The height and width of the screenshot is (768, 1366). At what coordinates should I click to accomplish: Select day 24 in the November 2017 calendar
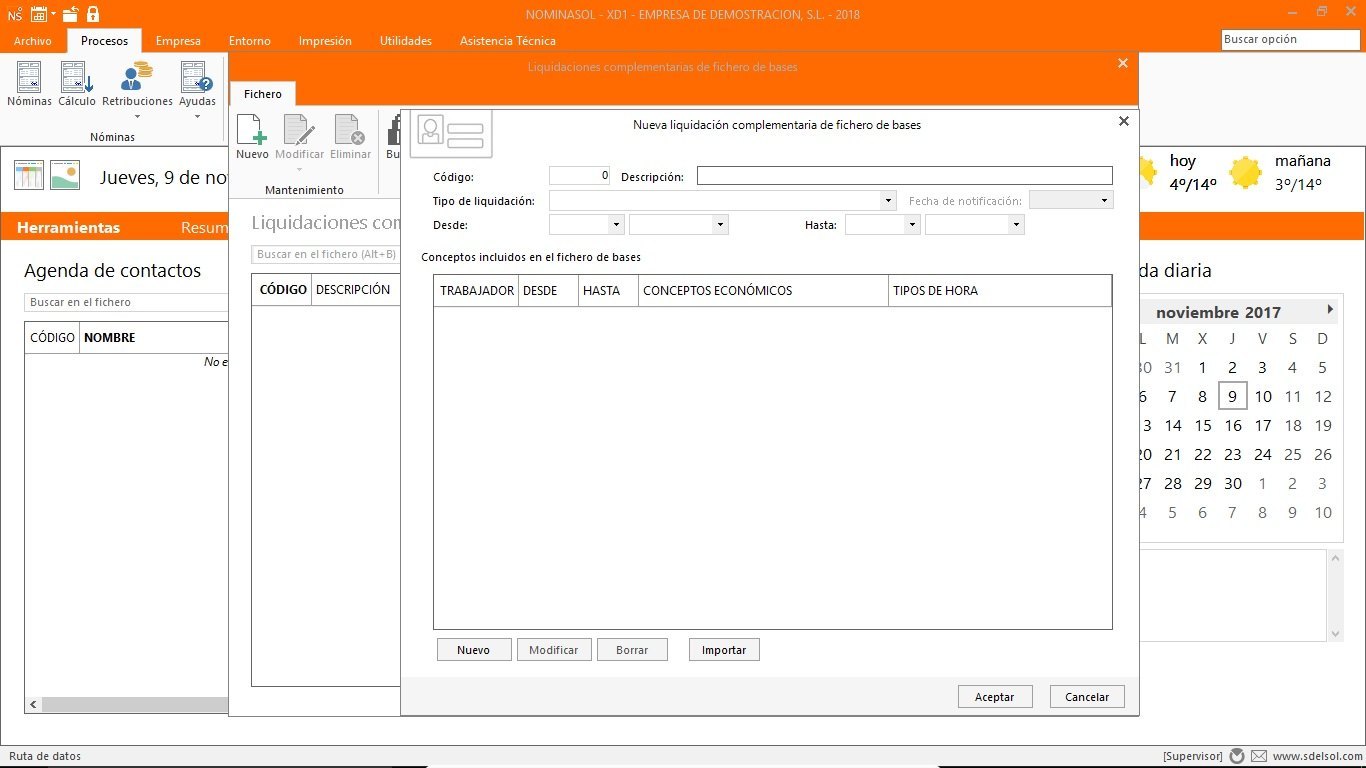(1263, 455)
